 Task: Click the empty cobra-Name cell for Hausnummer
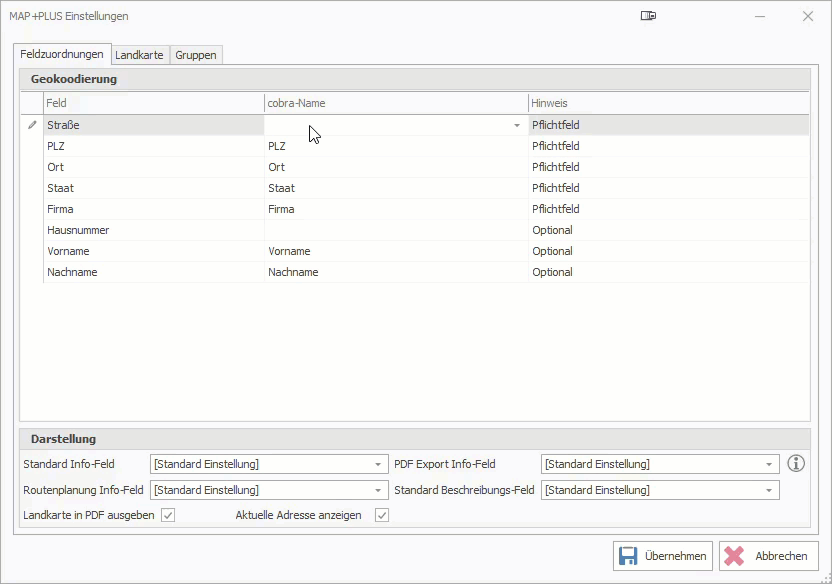(396, 230)
